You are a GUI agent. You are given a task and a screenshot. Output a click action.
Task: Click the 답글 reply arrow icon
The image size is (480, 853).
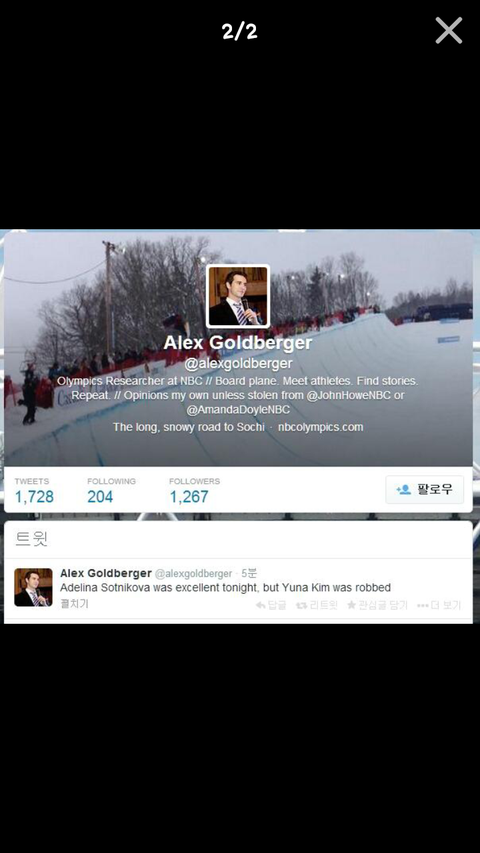pos(261,605)
